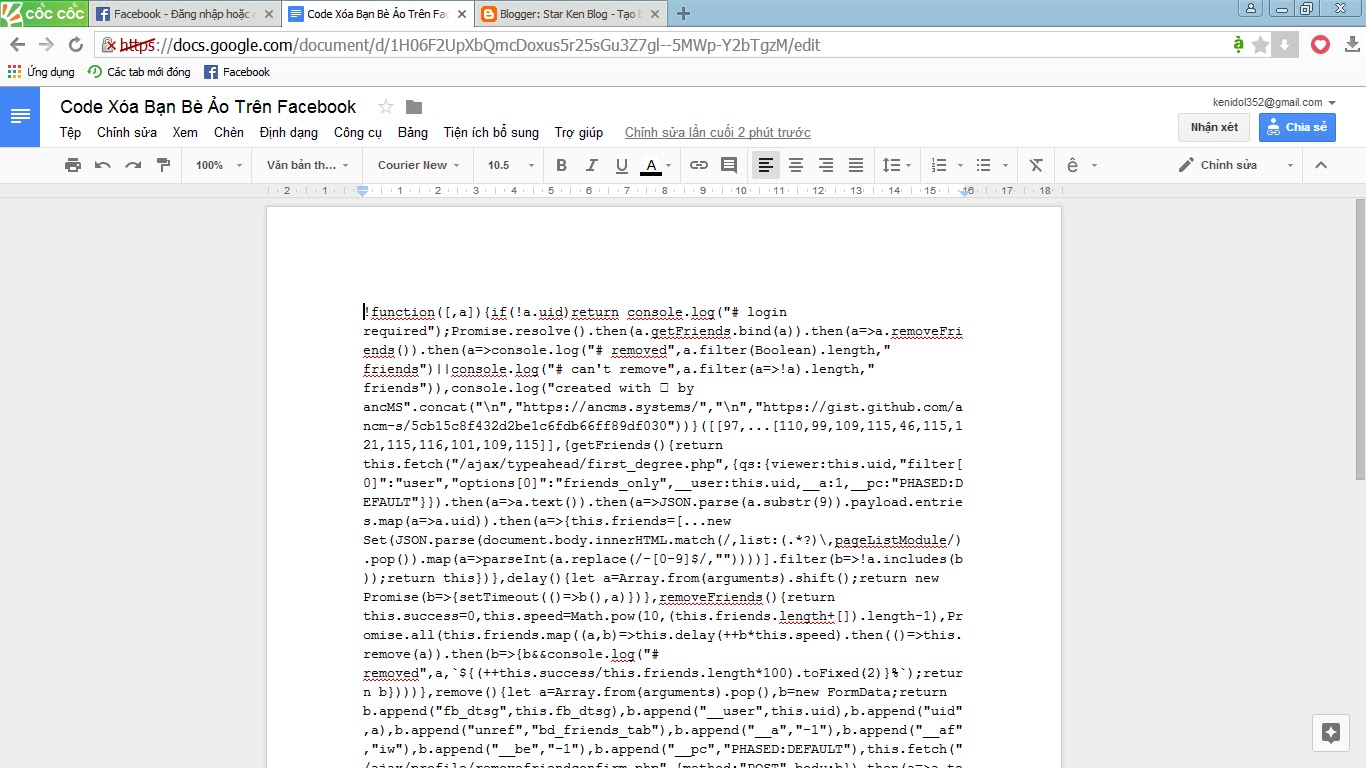This screenshot has width=1366, height=768.
Task: Click the right indent marker on ruler
Action: (x=966, y=193)
